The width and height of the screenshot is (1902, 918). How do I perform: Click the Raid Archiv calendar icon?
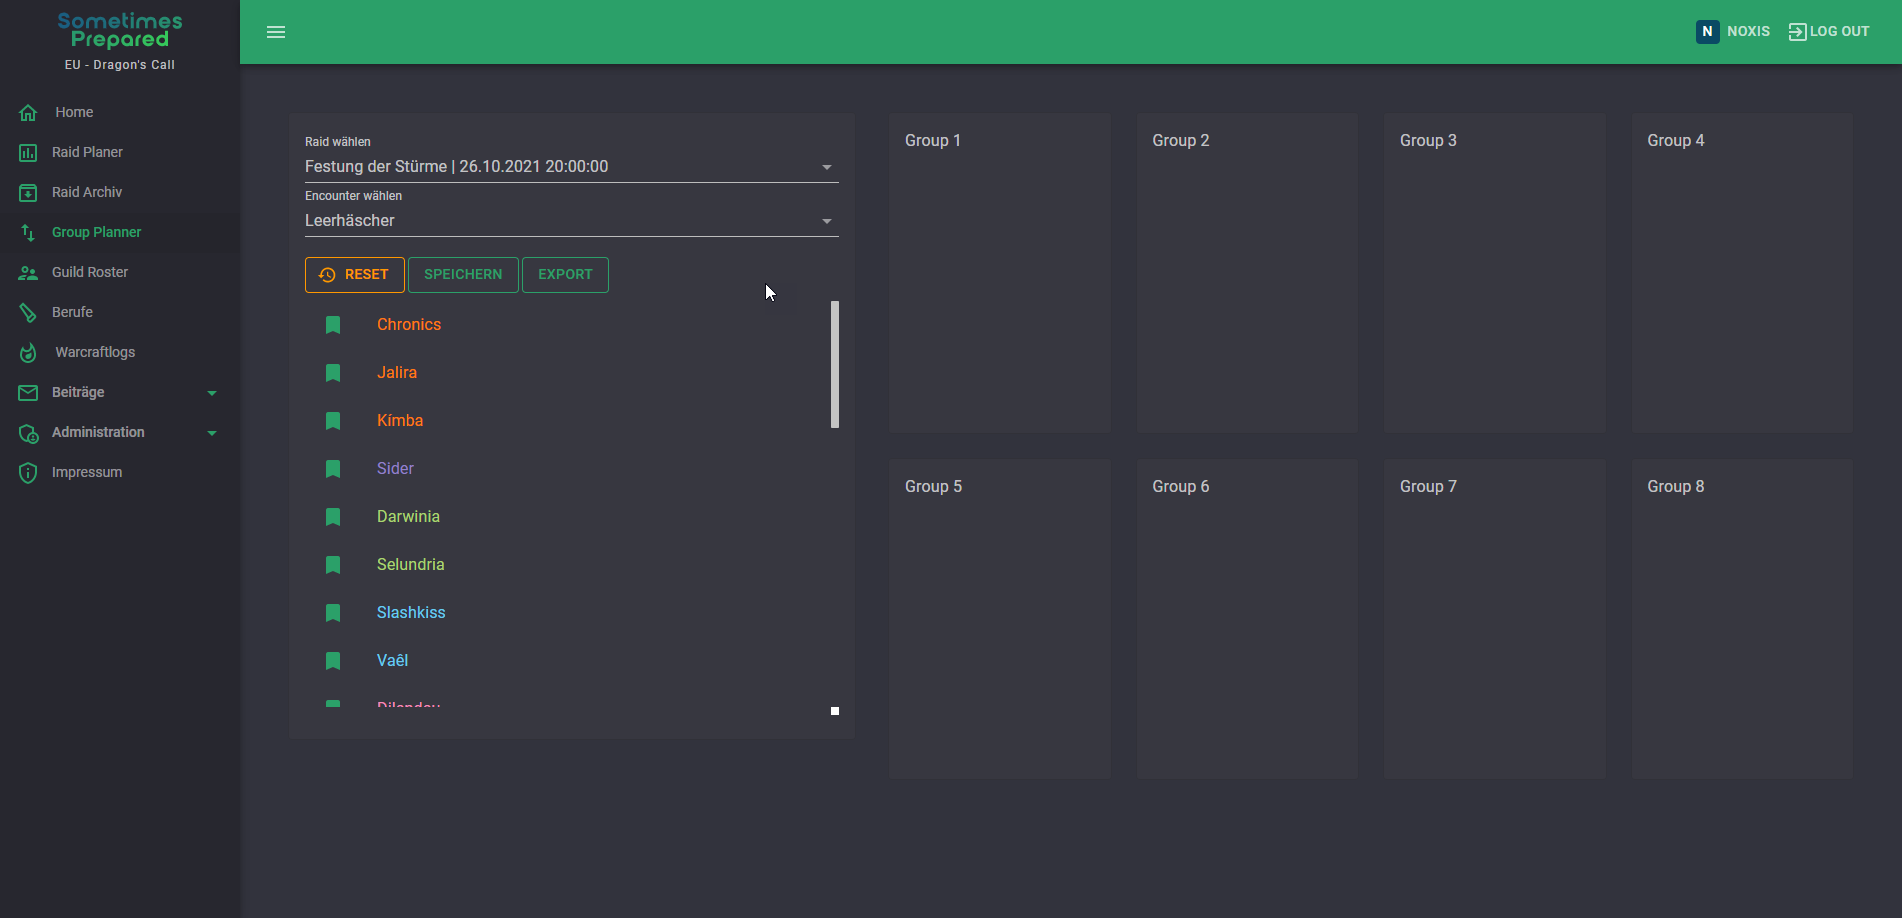tap(28, 192)
